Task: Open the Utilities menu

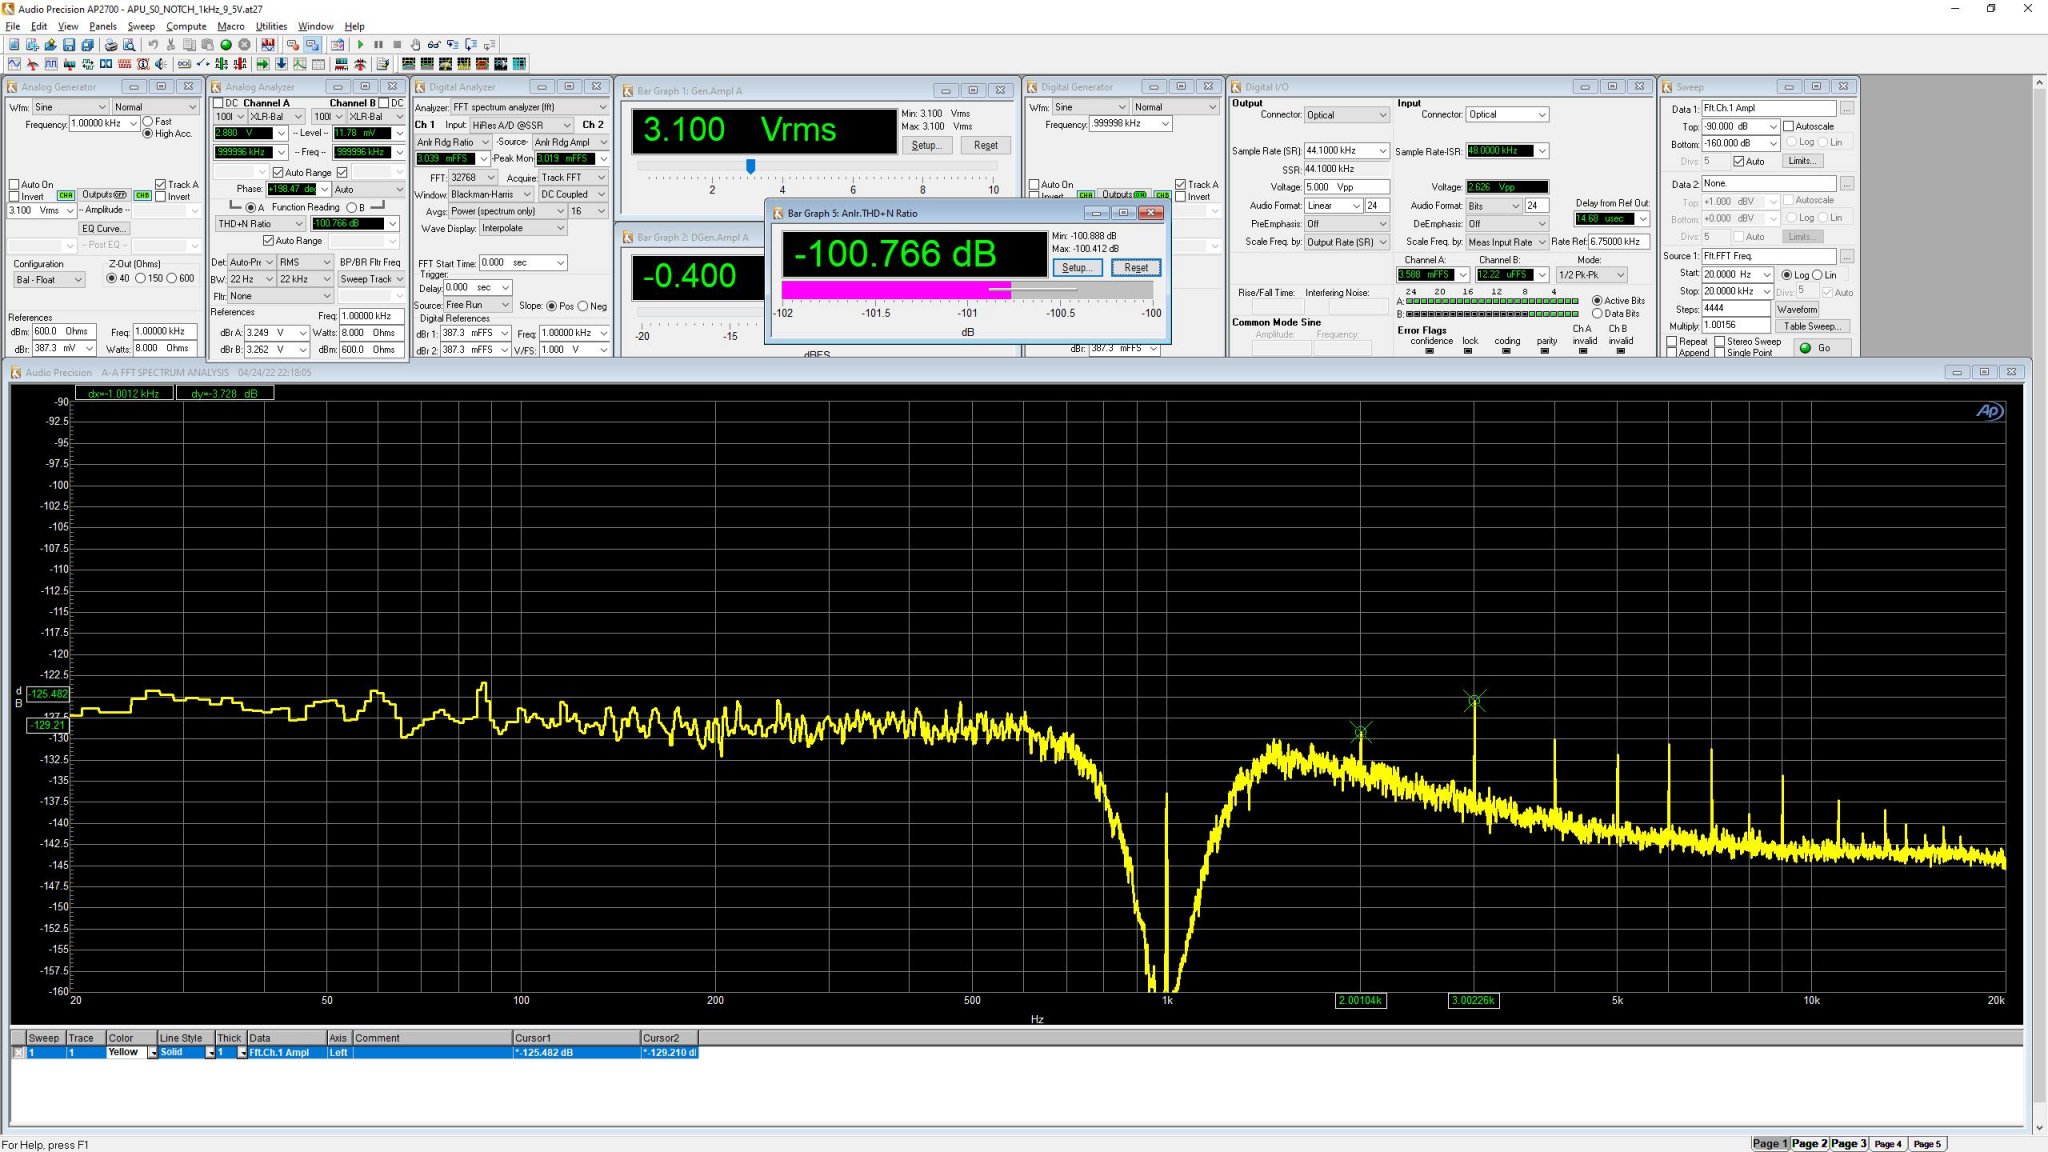Action: [x=271, y=26]
